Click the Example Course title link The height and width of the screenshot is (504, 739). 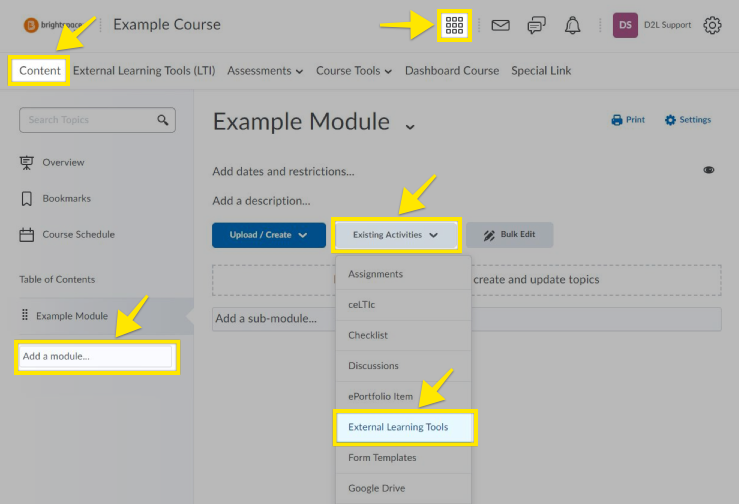(167, 25)
